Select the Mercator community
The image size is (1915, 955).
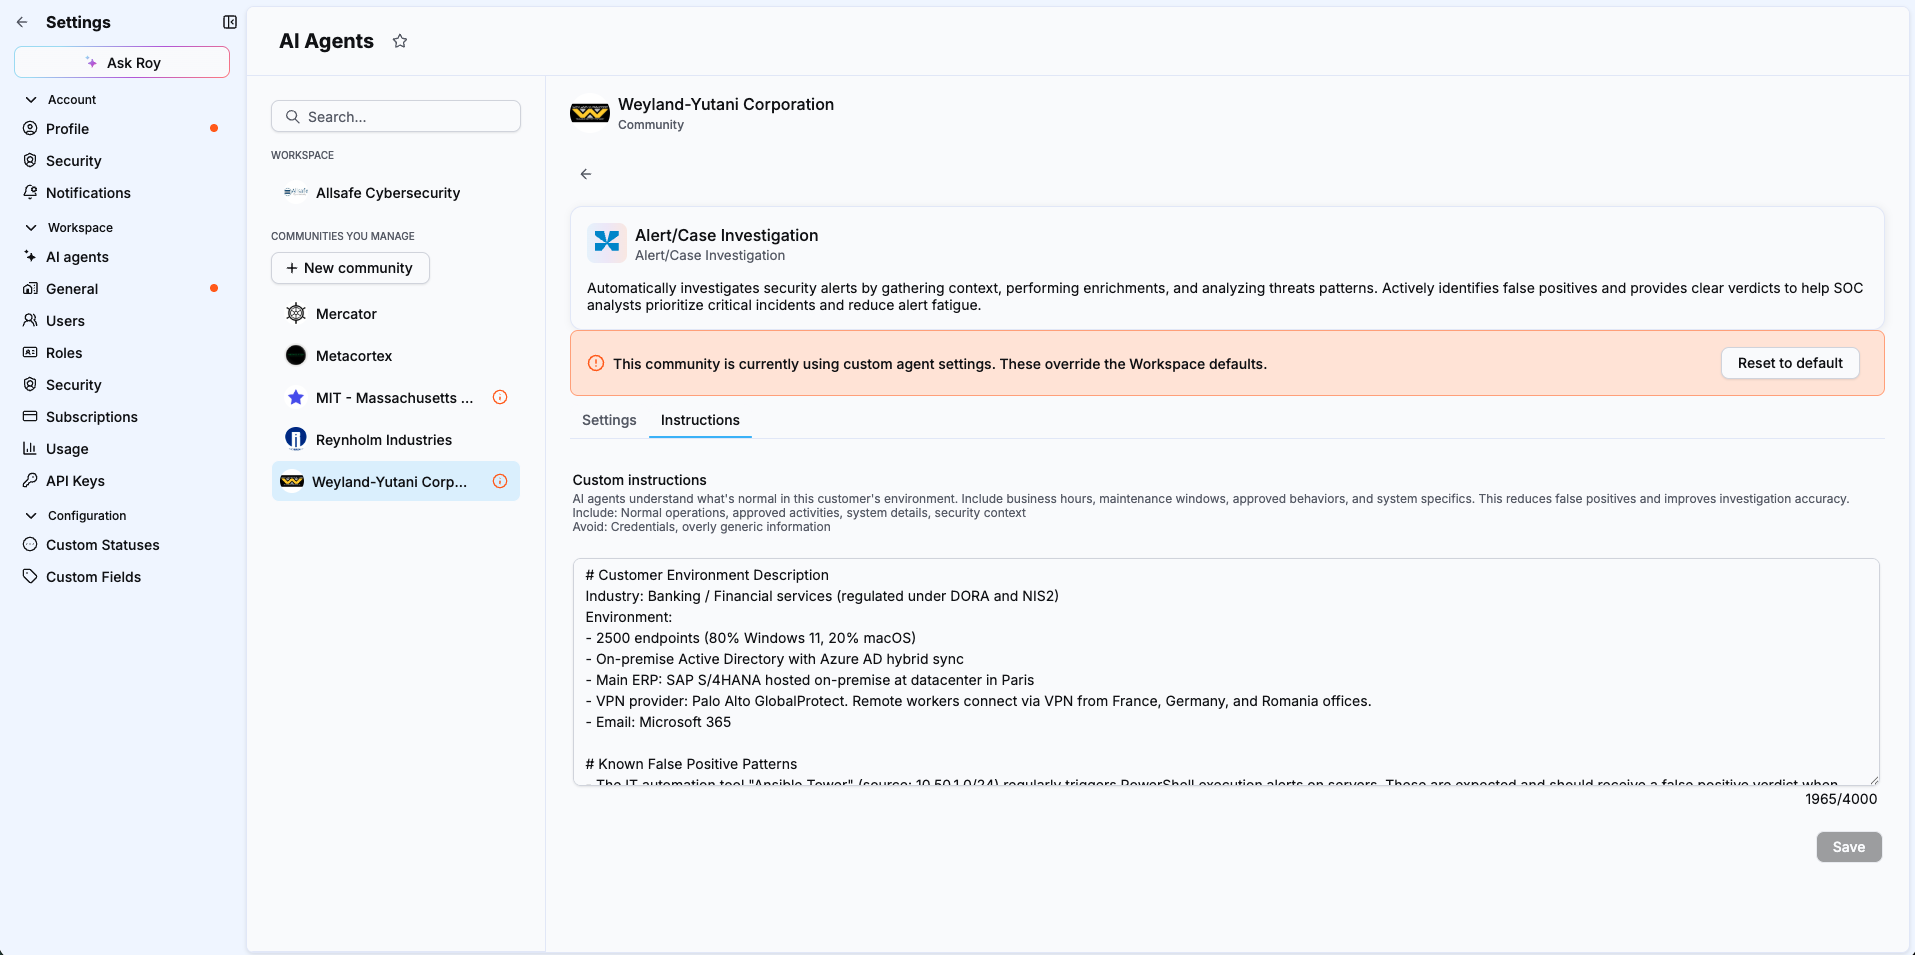coord(396,314)
